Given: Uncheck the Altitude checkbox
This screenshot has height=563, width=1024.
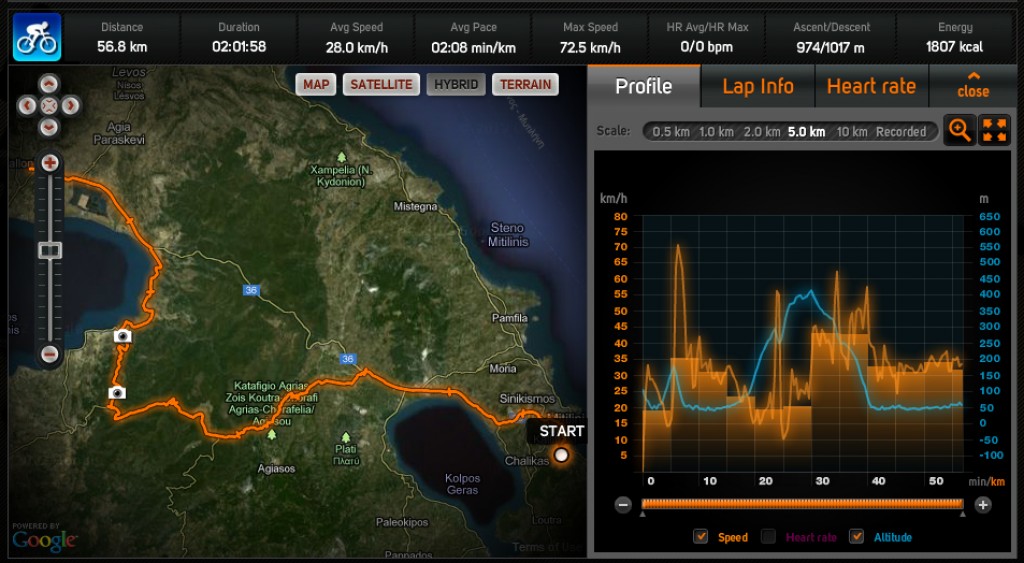Looking at the screenshot, I should pos(856,536).
